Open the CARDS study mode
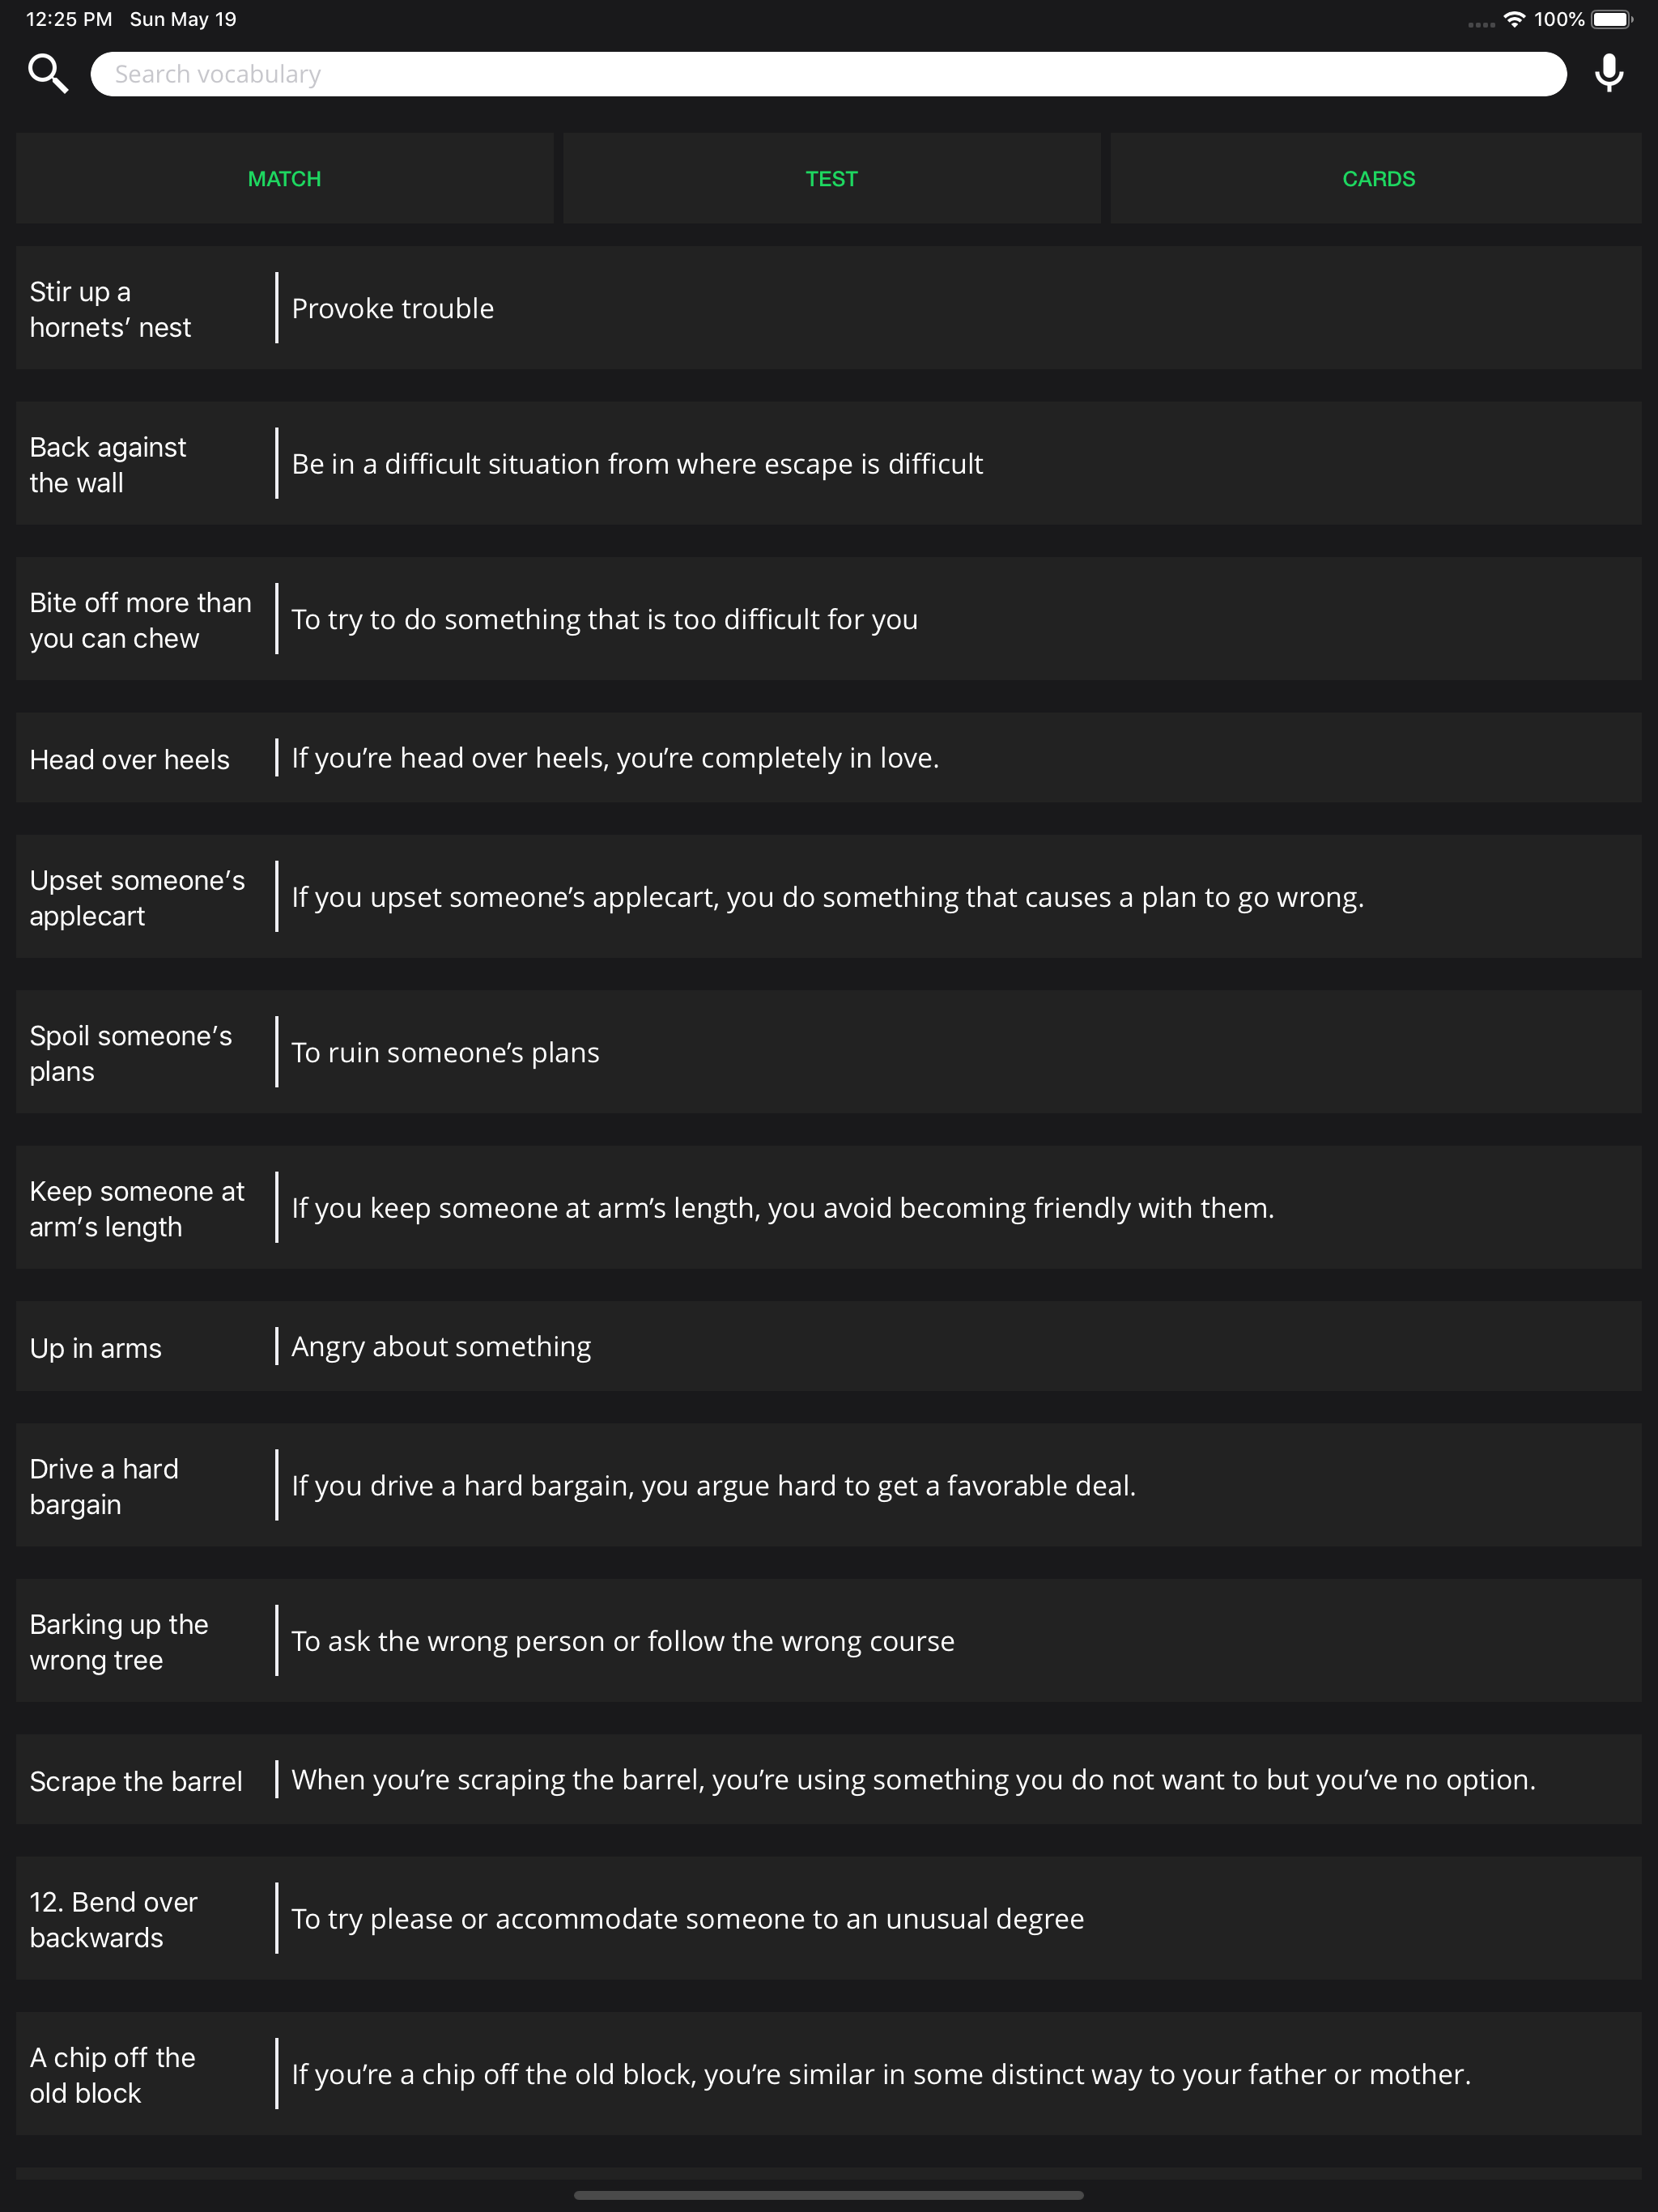1658x2212 pixels. pos(1376,178)
